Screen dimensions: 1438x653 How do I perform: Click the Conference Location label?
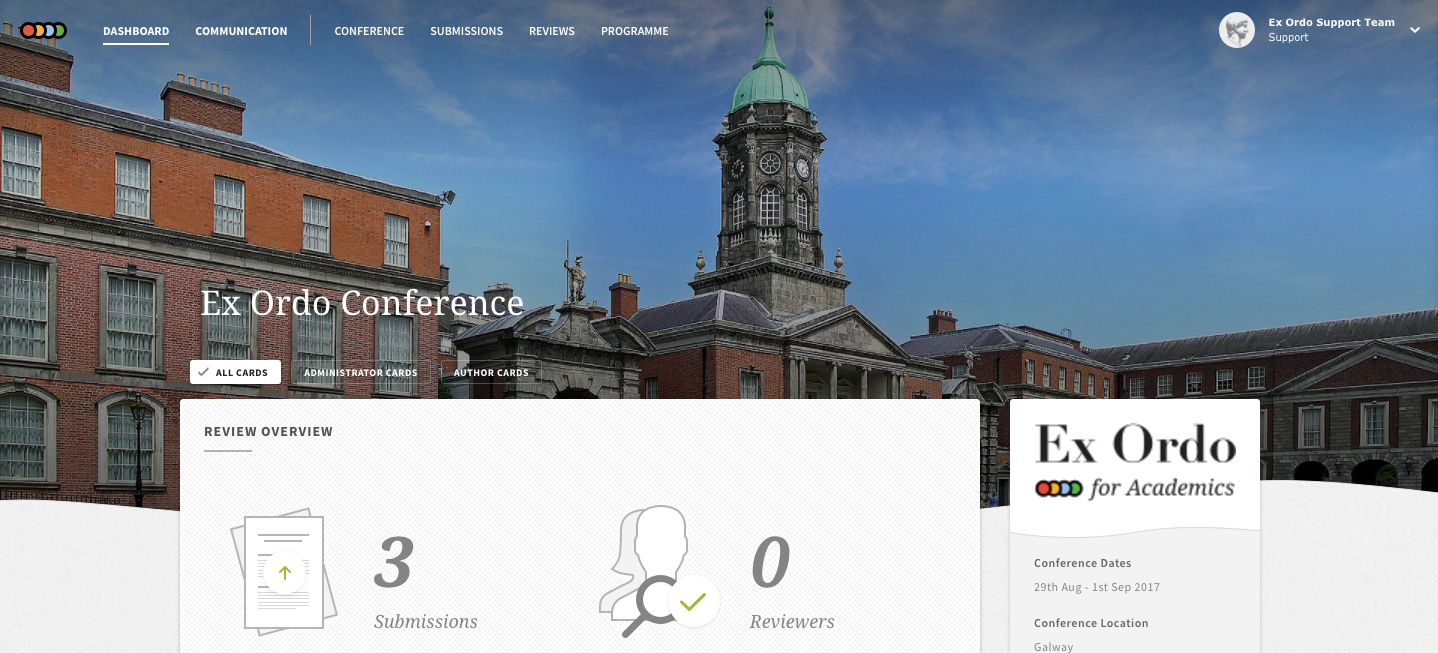pos(1091,623)
